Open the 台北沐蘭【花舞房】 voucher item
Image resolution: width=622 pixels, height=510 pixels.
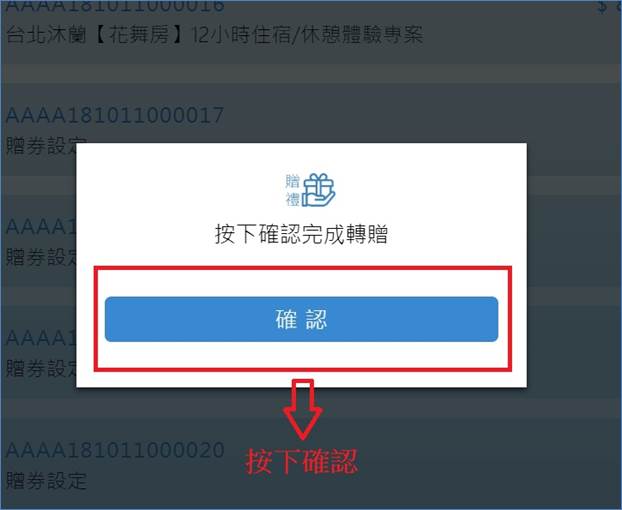click(x=215, y=35)
